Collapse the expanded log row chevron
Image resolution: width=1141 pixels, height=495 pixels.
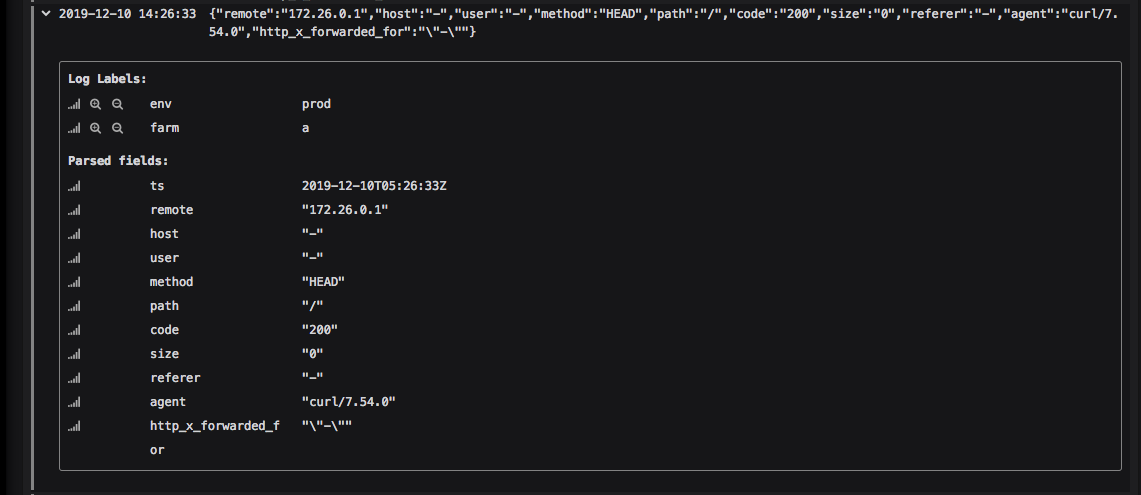[x=47, y=13]
